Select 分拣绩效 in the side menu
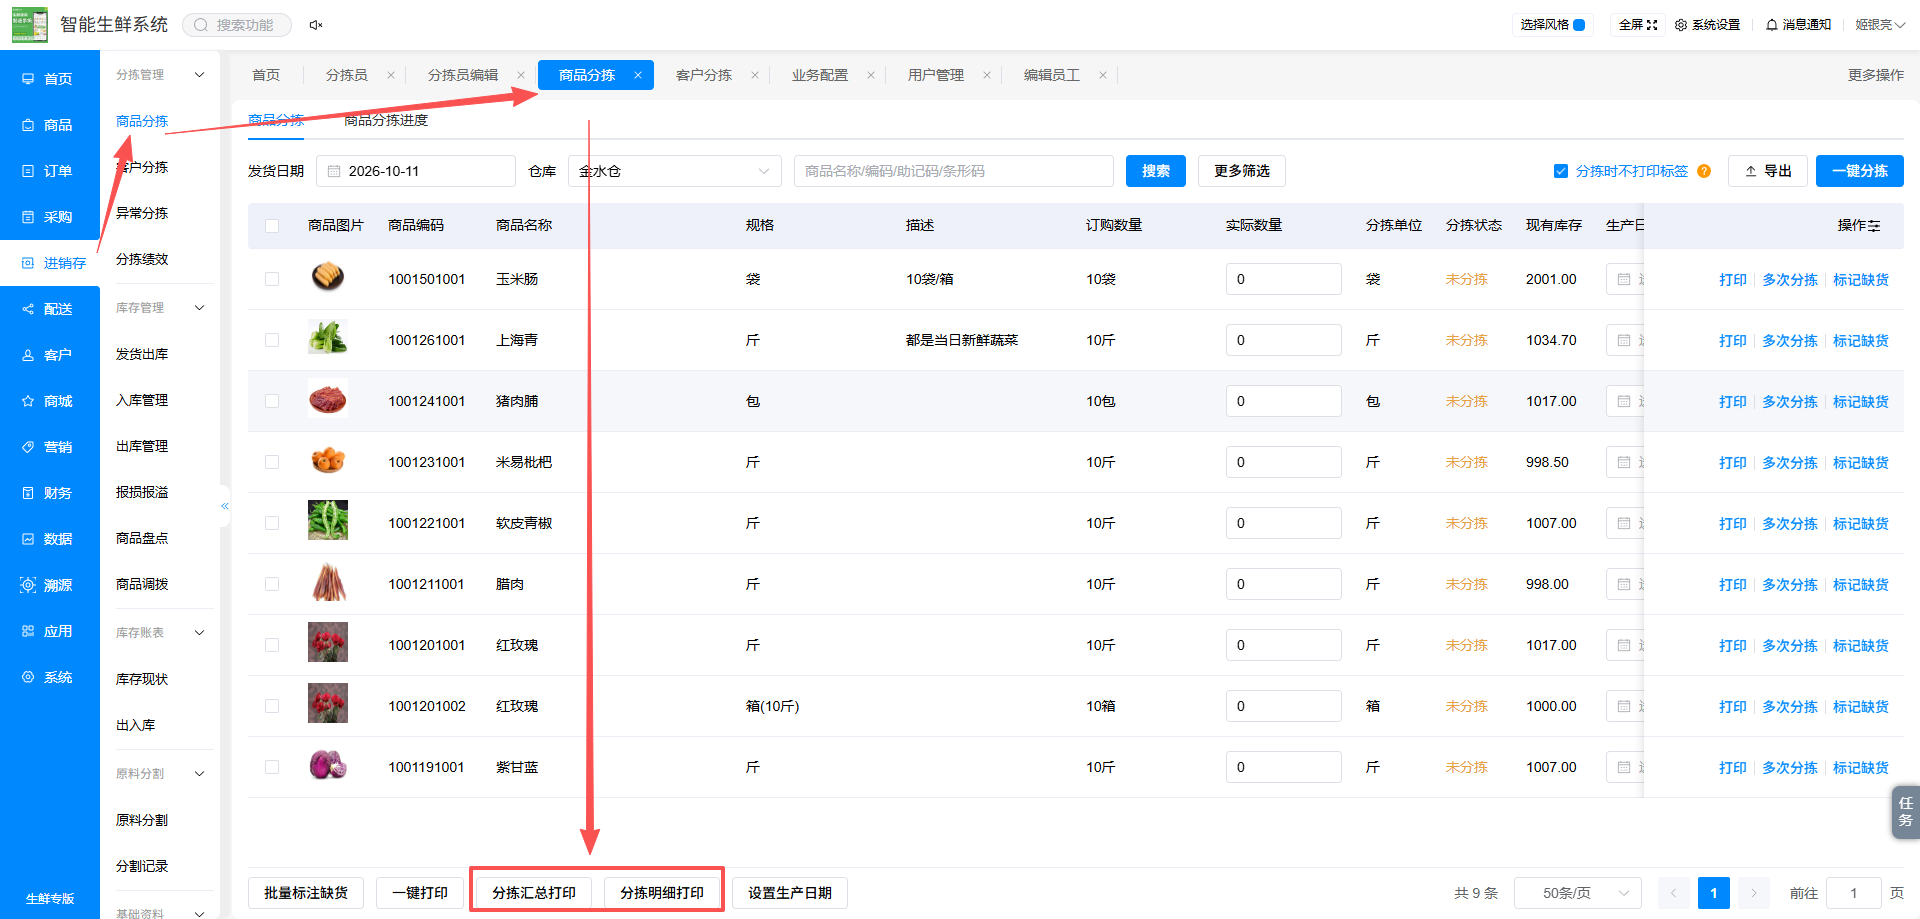Screen dimensions: 1920x919 click(142, 259)
